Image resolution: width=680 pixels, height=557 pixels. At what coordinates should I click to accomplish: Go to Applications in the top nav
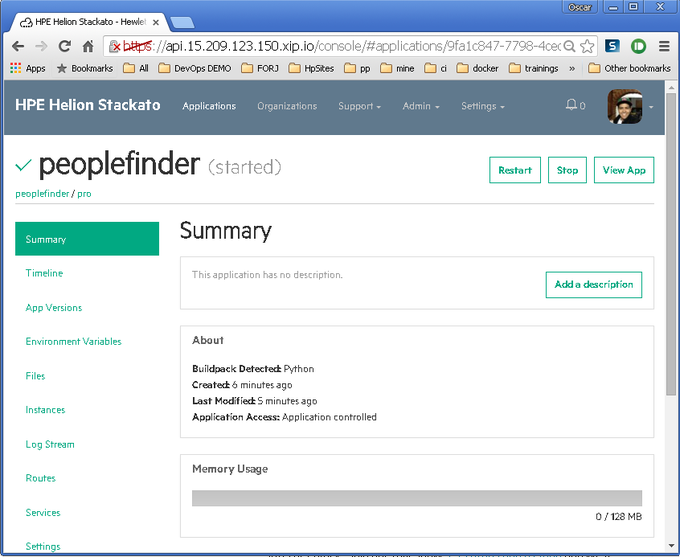pos(209,106)
